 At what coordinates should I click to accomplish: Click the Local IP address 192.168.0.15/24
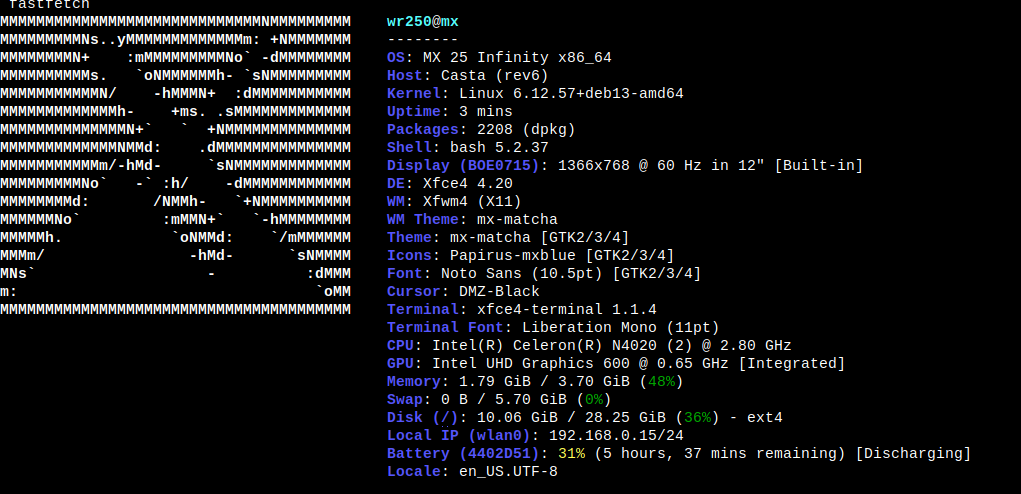point(615,436)
